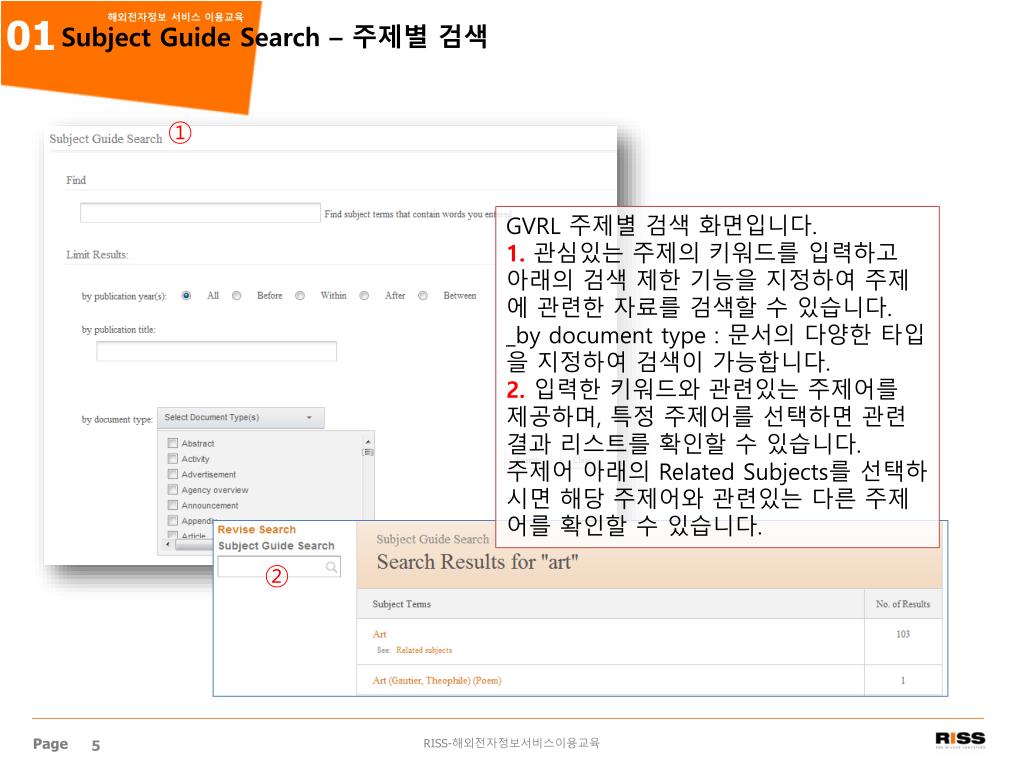This screenshot has width=1024, height=768.
Task: Click the by publication title input field
Action: coord(216,351)
